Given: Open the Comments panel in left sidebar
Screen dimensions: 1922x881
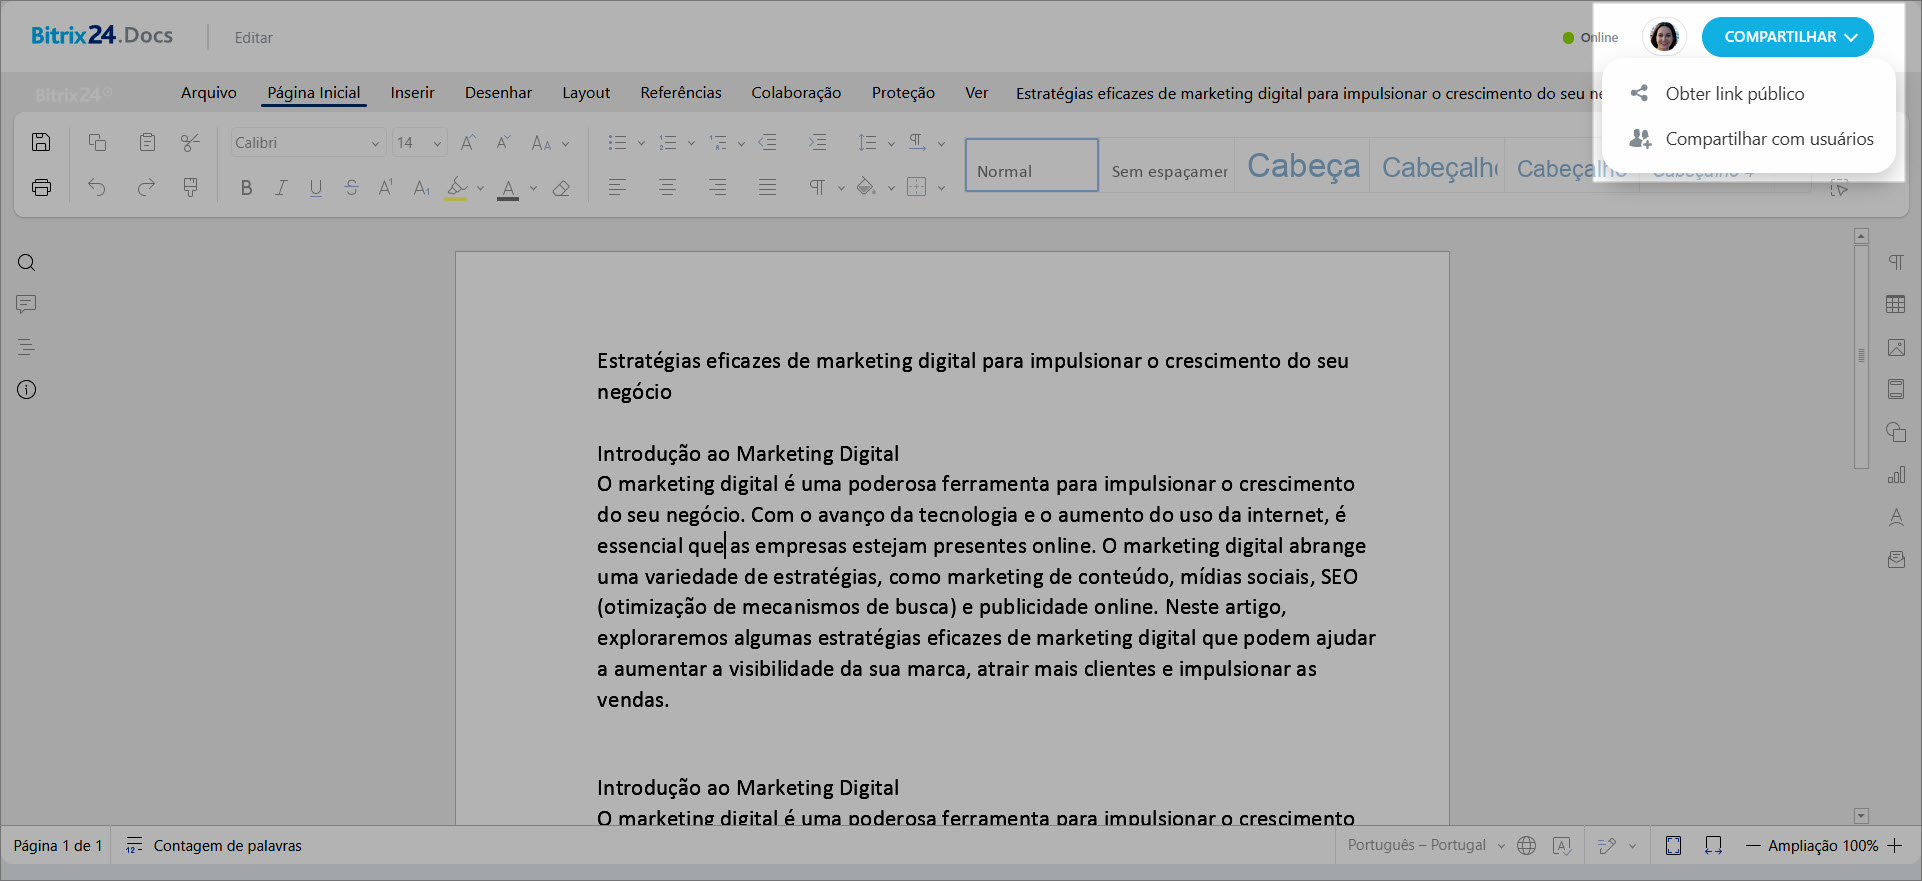Looking at the screenshot, I should (27, 304).
